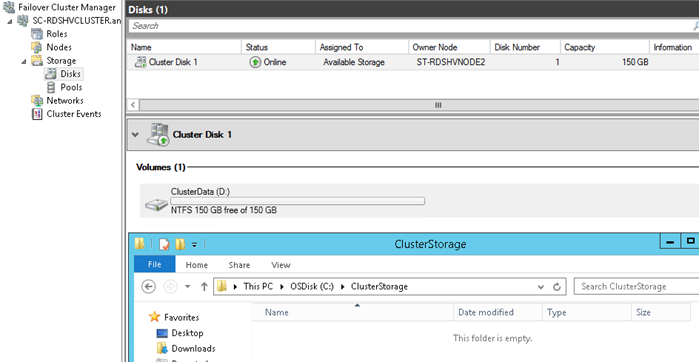Click the New Folder quick-access icon in Explorer

180,244
